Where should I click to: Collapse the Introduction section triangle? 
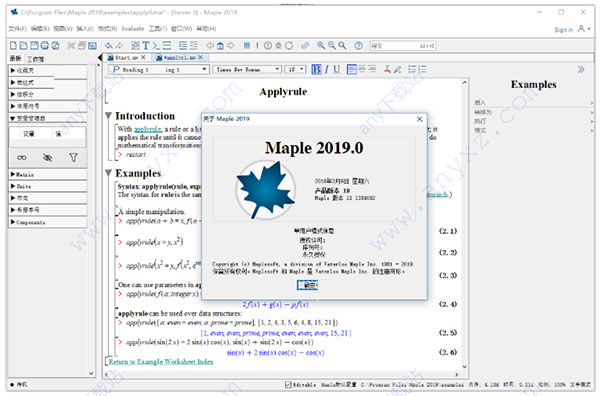109,116
